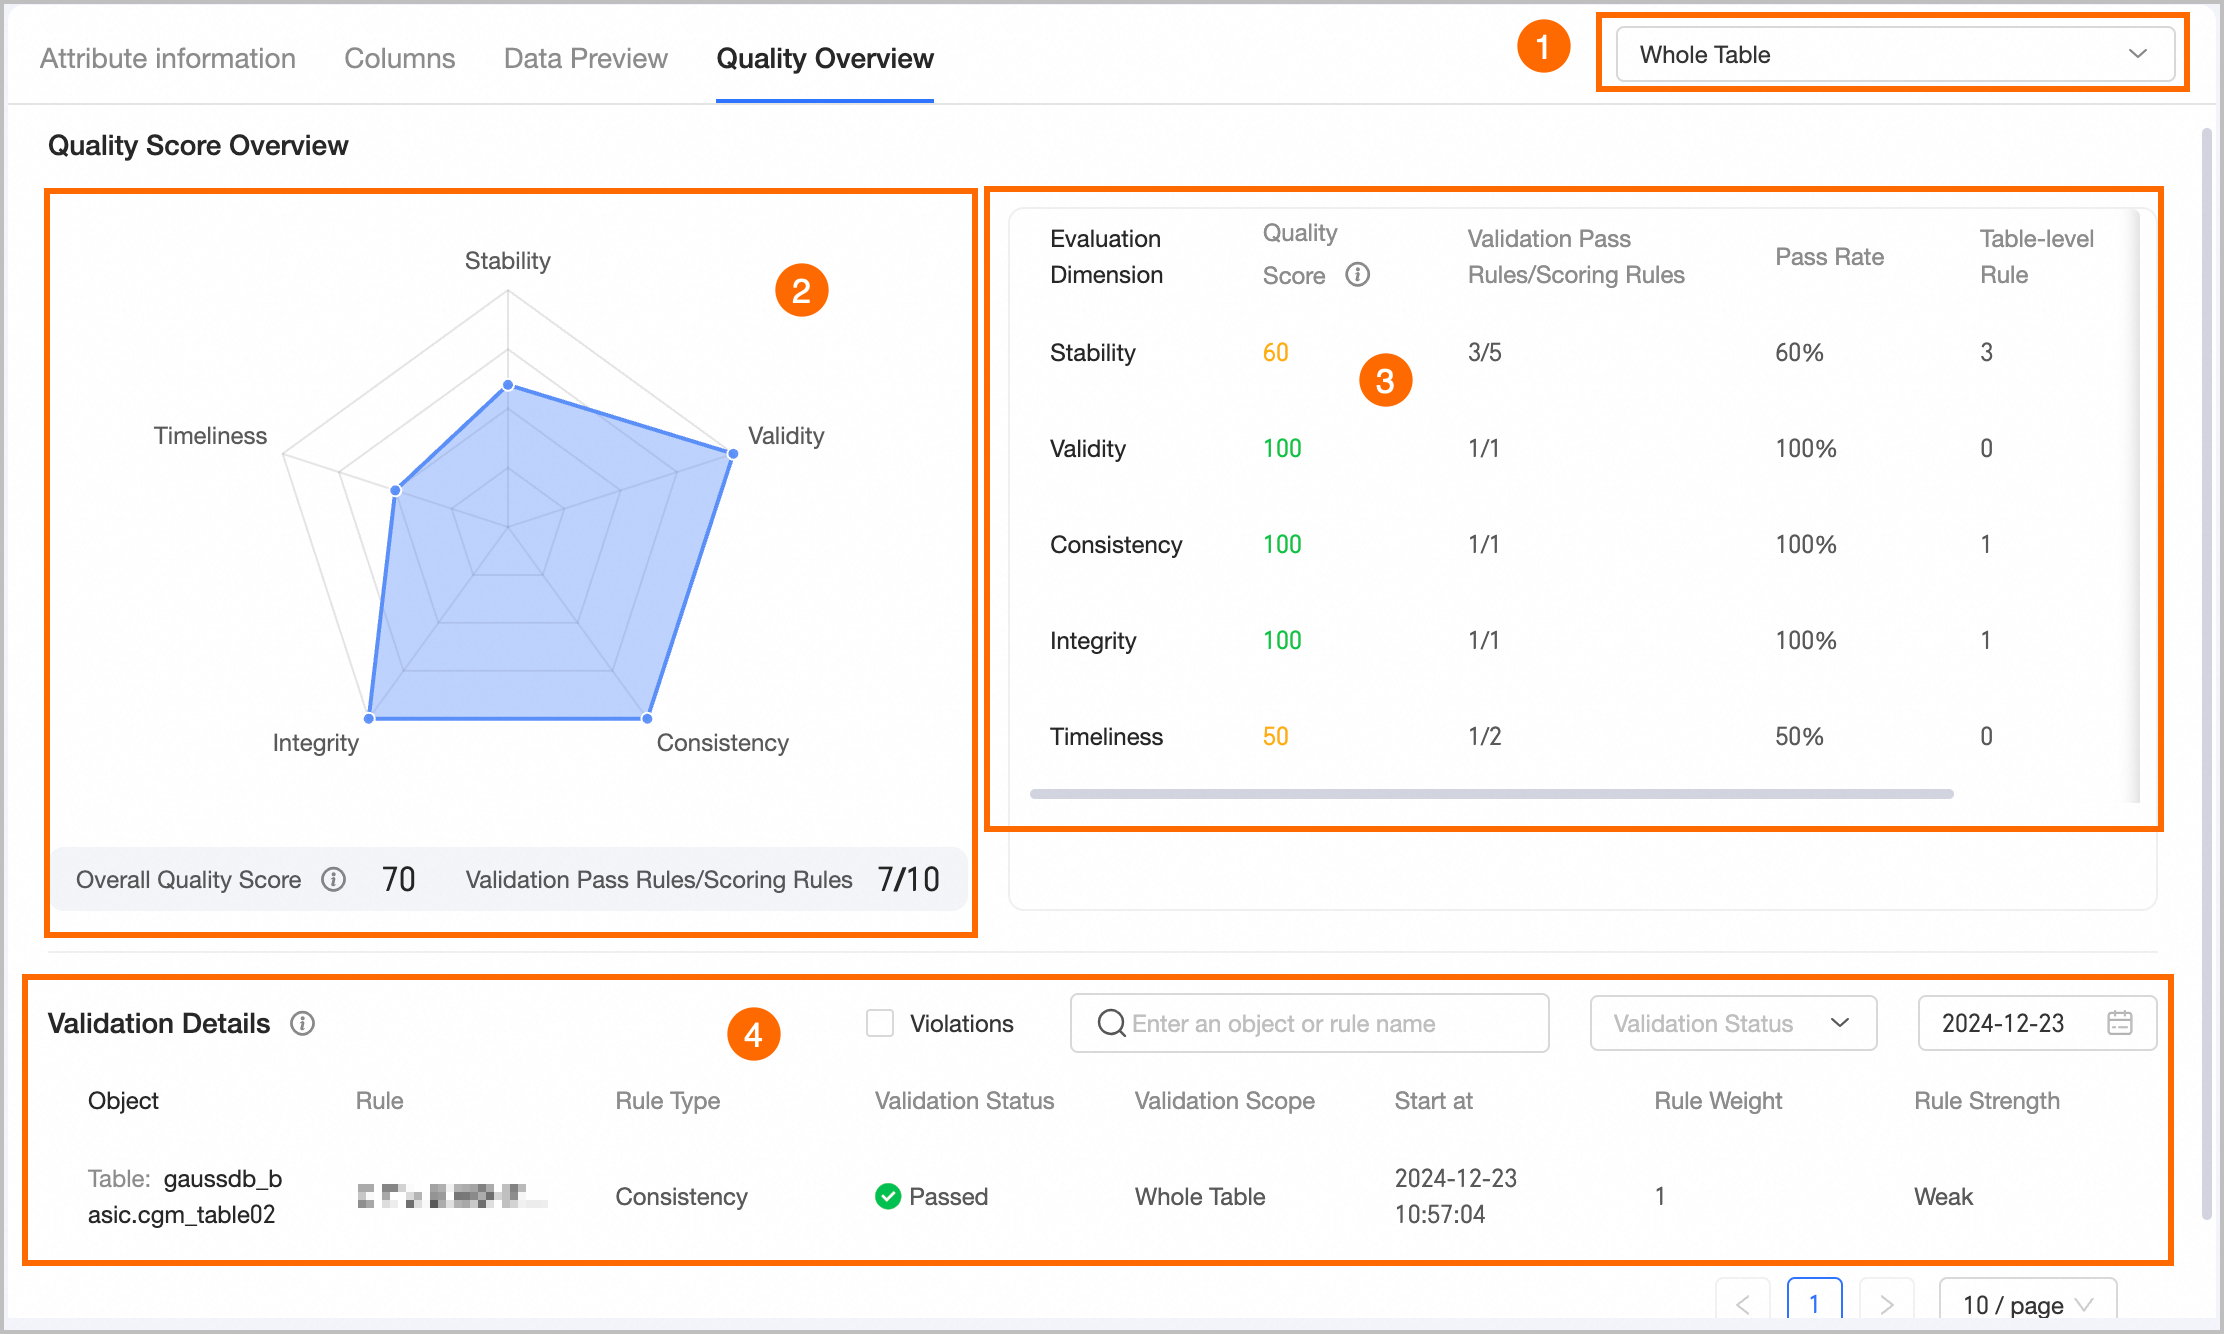Click info icon beside Overall Quality Score
The image size is (2224, 1334).
[333, 879]
